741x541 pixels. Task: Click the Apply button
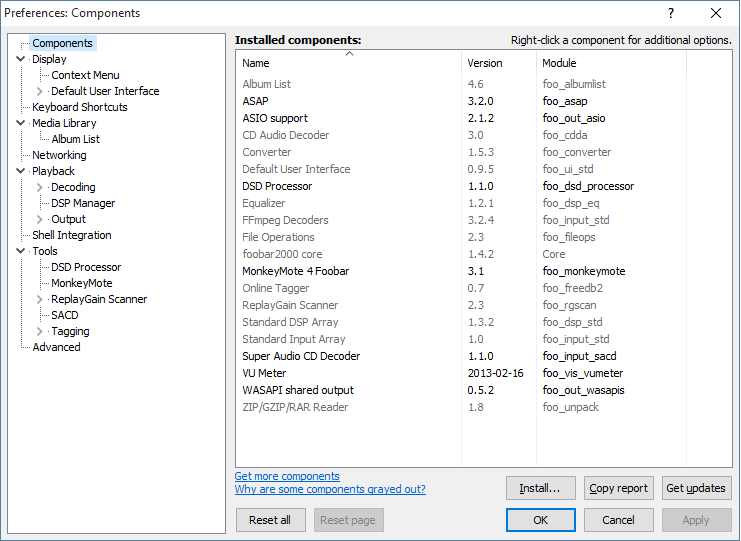(x=697, y=520)
